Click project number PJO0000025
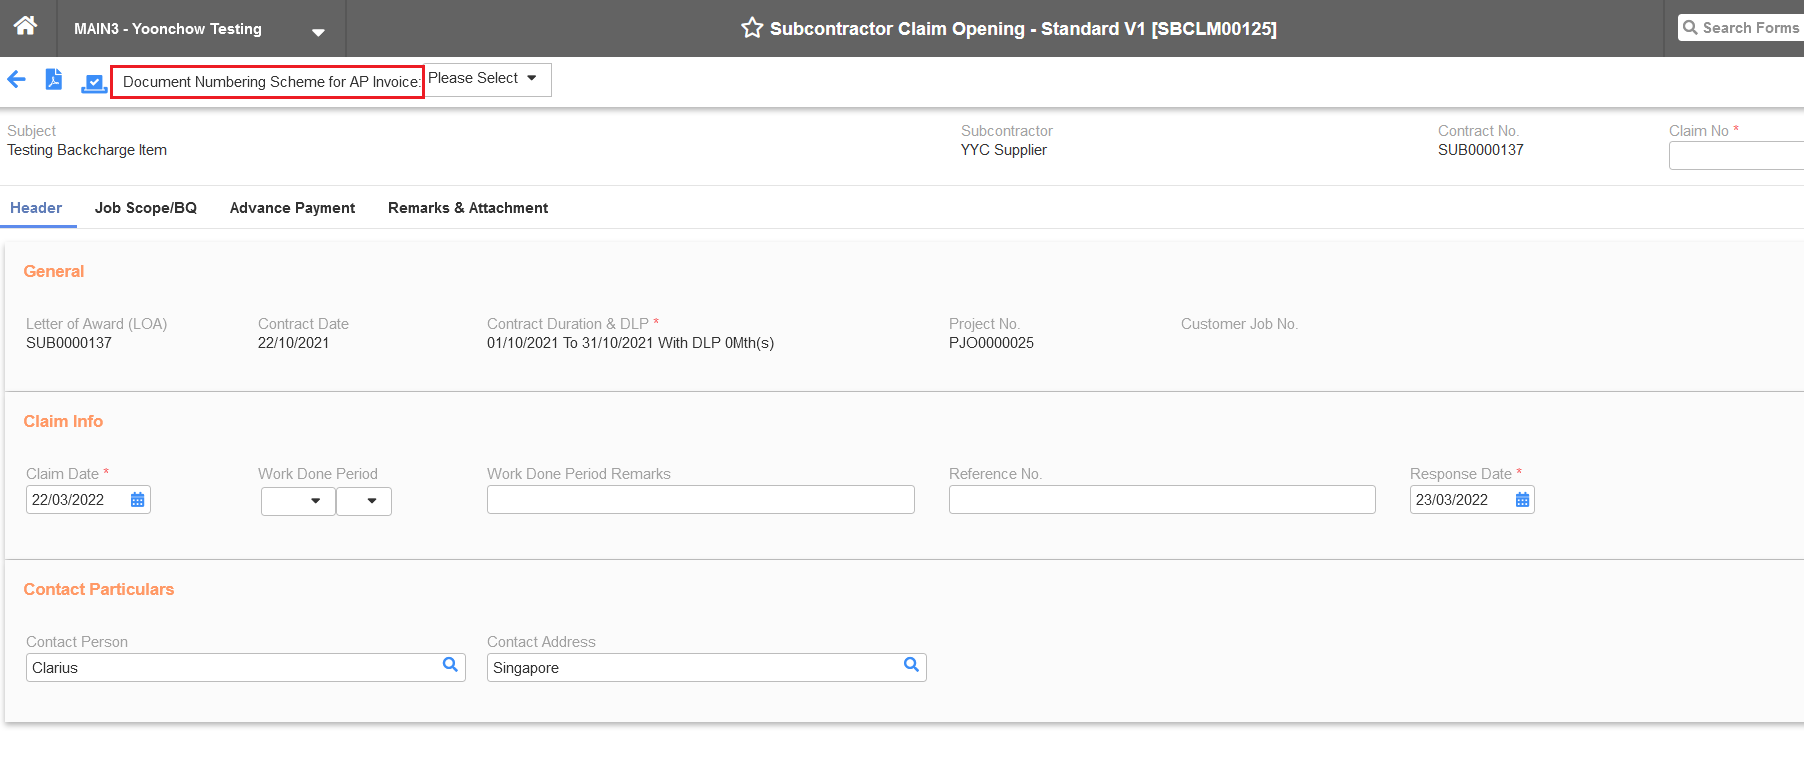 991,343
